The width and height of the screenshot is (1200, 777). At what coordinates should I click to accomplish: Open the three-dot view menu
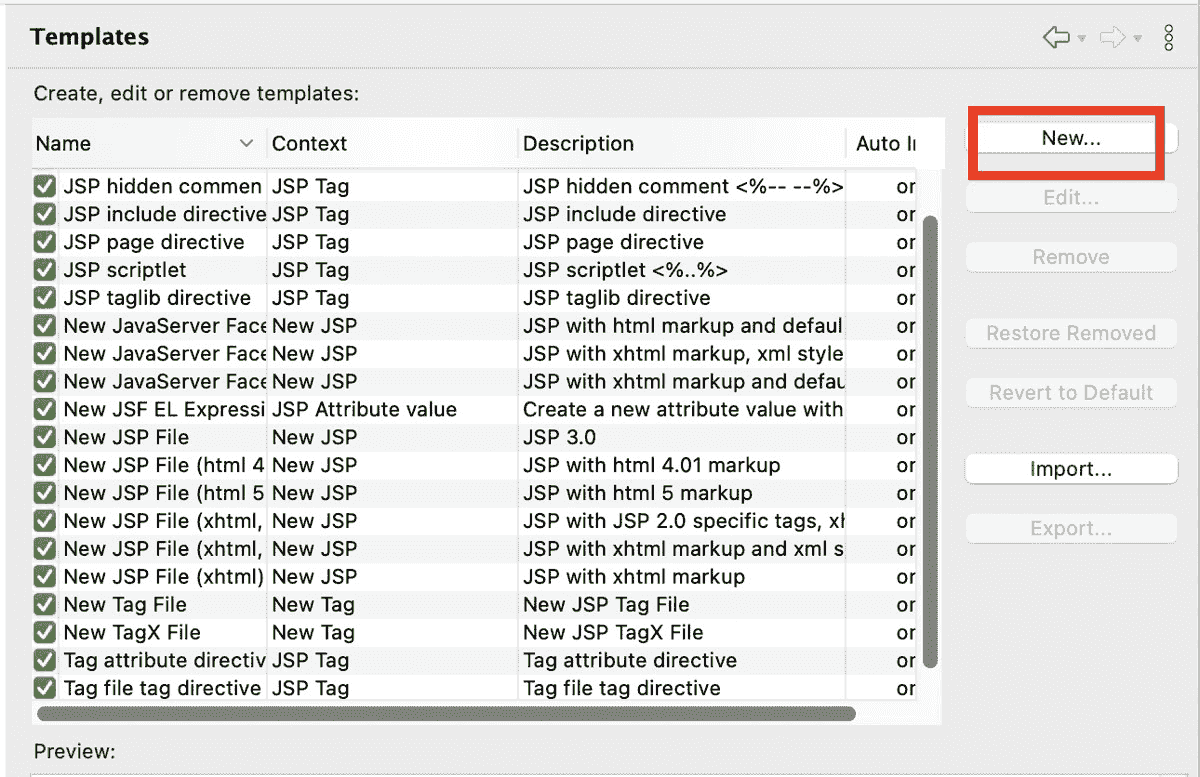[x=1169, y=38]
